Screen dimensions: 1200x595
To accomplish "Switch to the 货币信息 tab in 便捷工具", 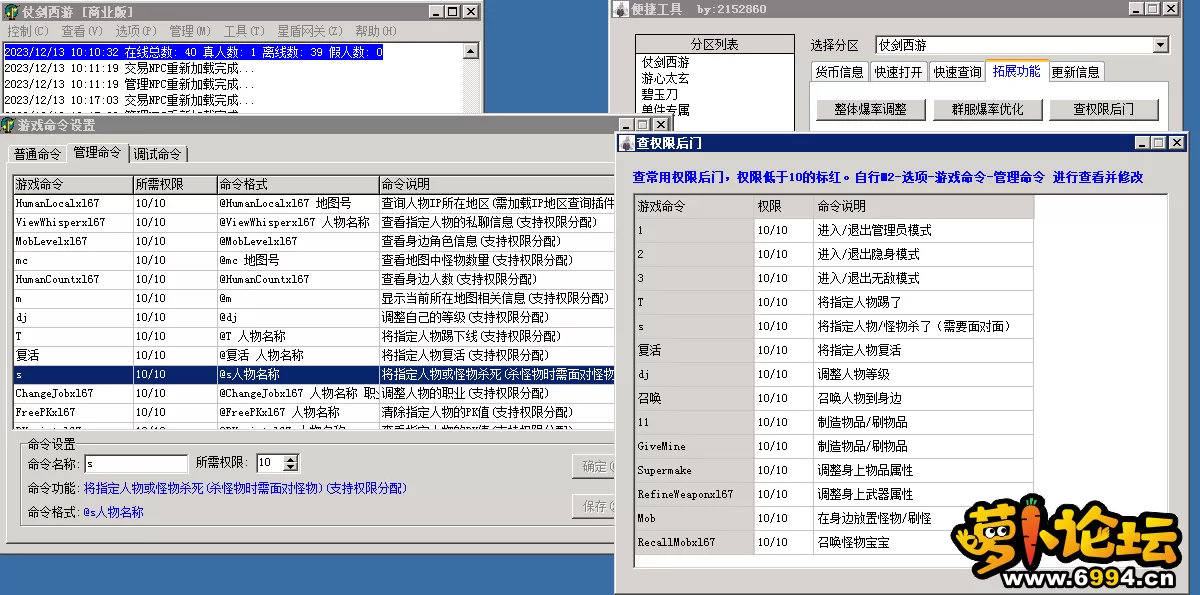I will [839, 72].
